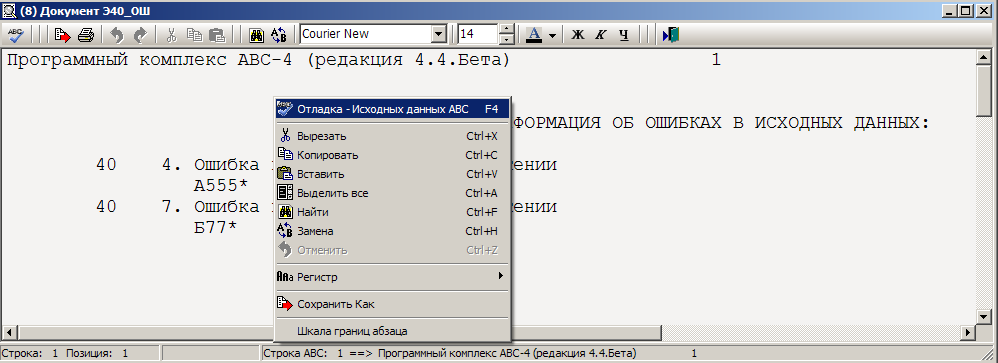
Task: Click the scissors cut toolbar icon
Action: point(171,34)
